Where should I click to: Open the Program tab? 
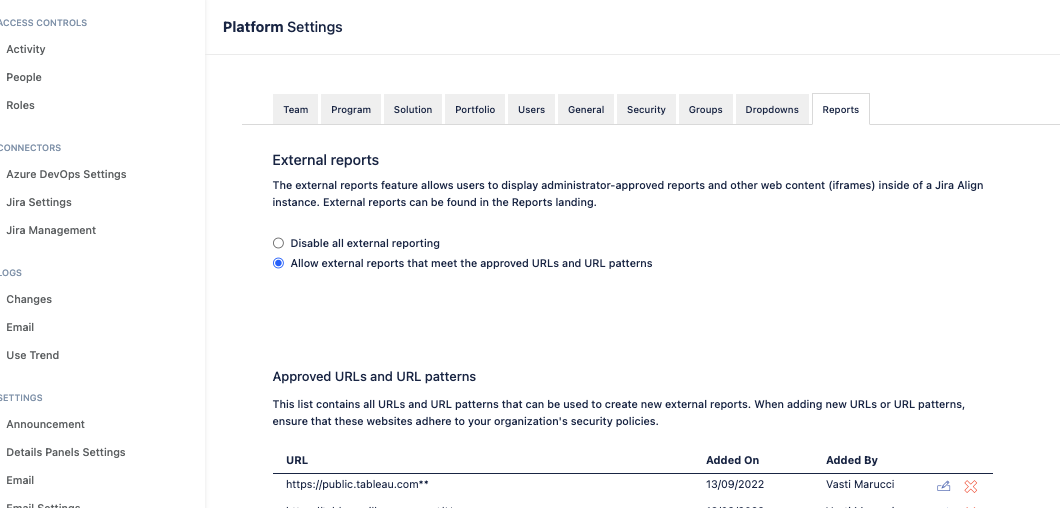tap(351, 110)
